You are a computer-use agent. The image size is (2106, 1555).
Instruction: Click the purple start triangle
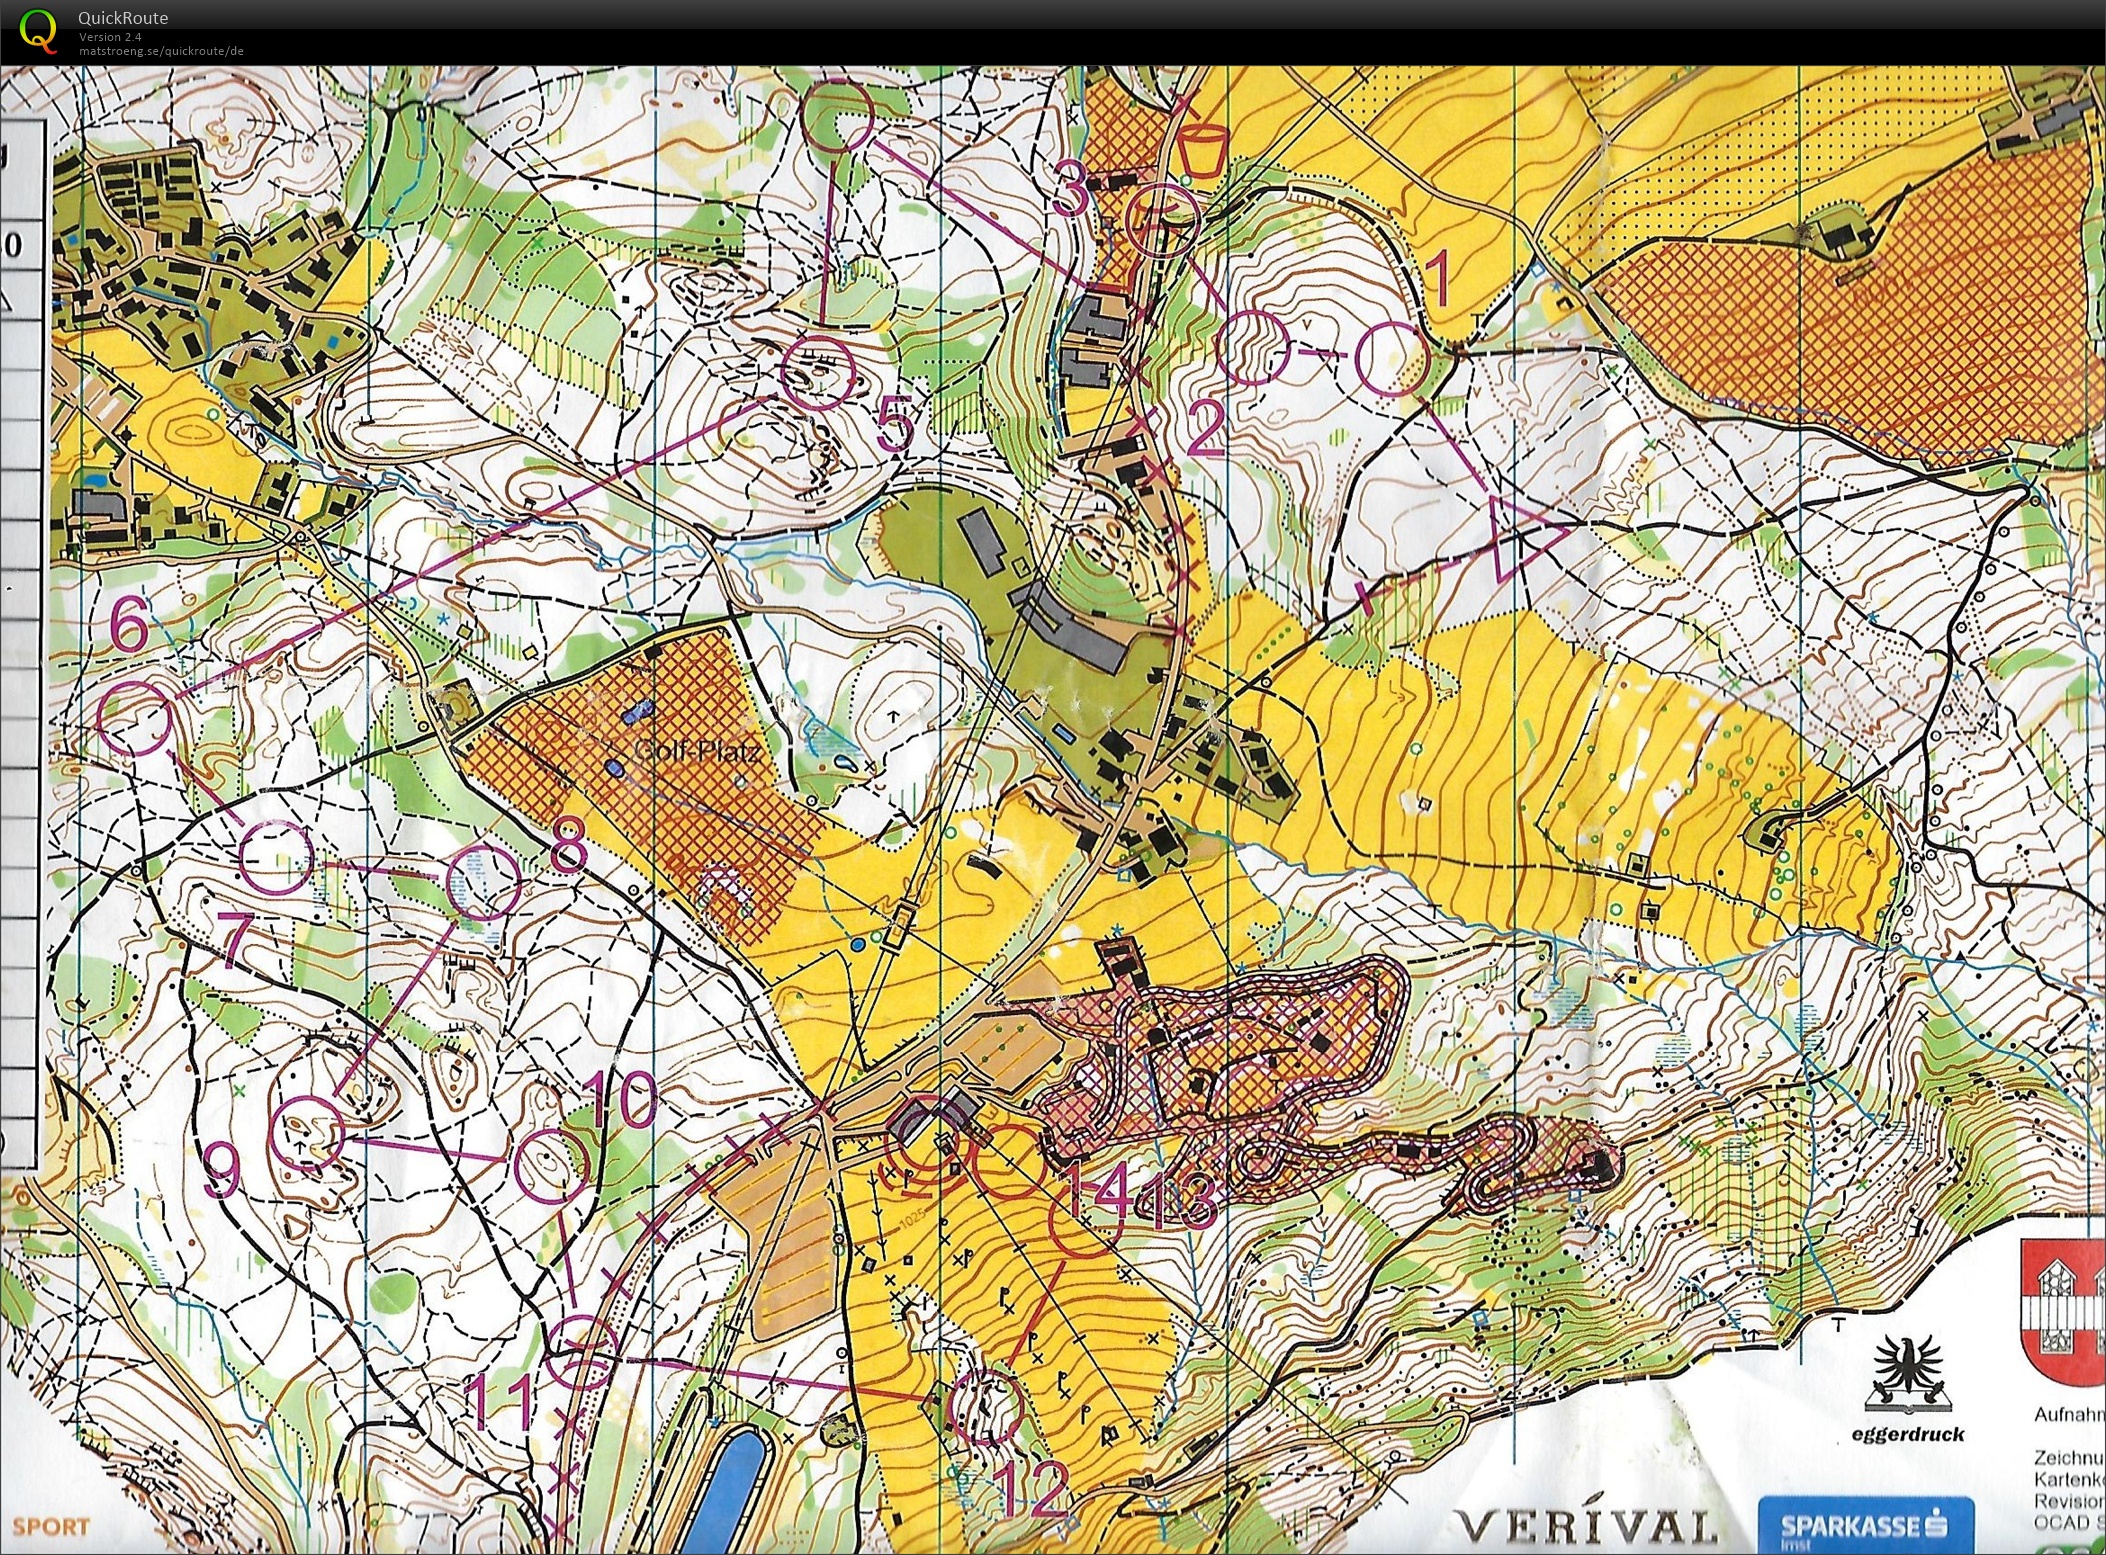[1520, 537]
